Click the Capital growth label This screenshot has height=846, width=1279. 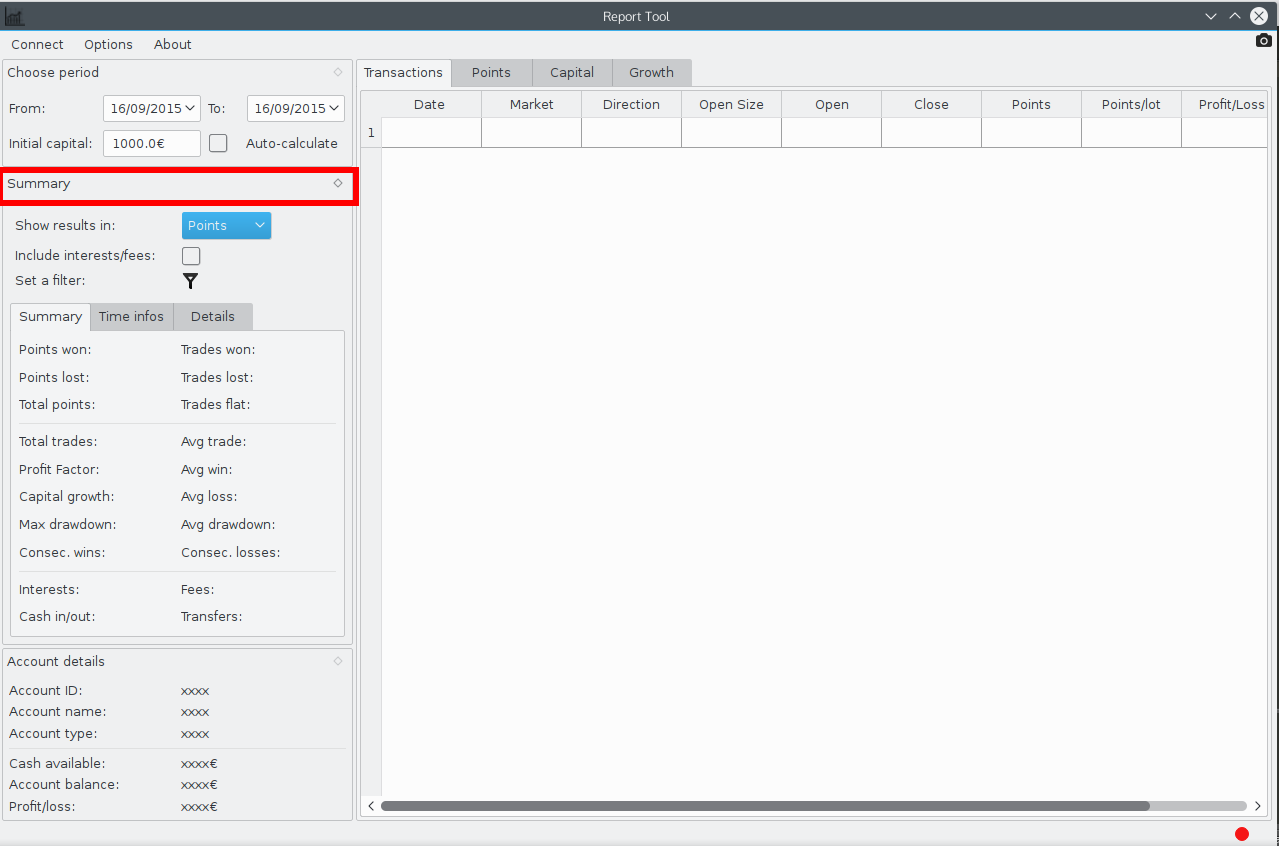click(x=66, y=496)
